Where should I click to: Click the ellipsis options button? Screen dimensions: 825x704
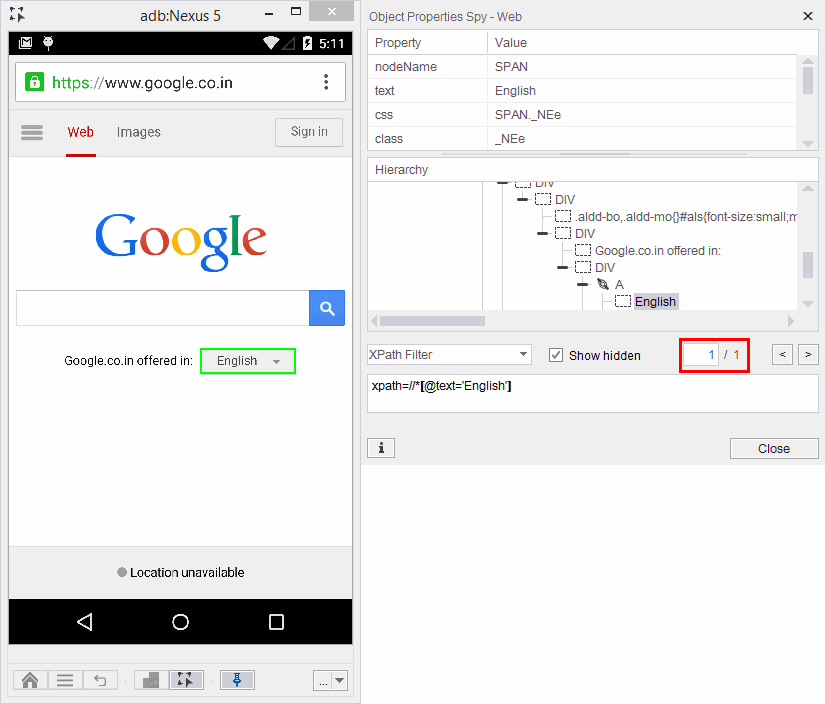323,680
